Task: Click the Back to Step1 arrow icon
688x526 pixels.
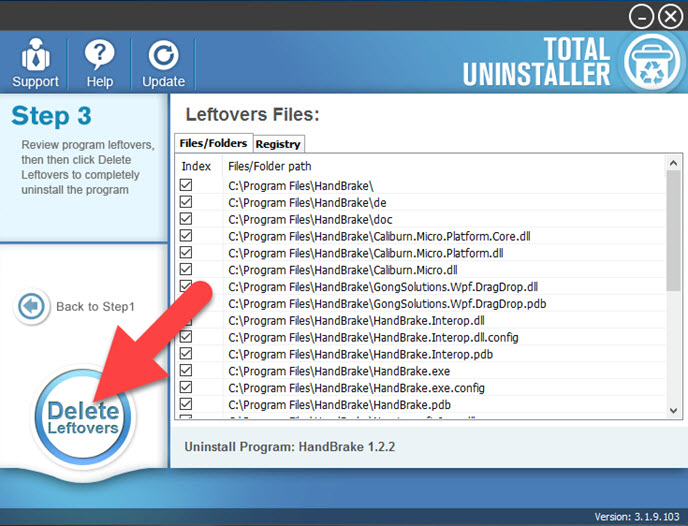Action: click(31, 306)
